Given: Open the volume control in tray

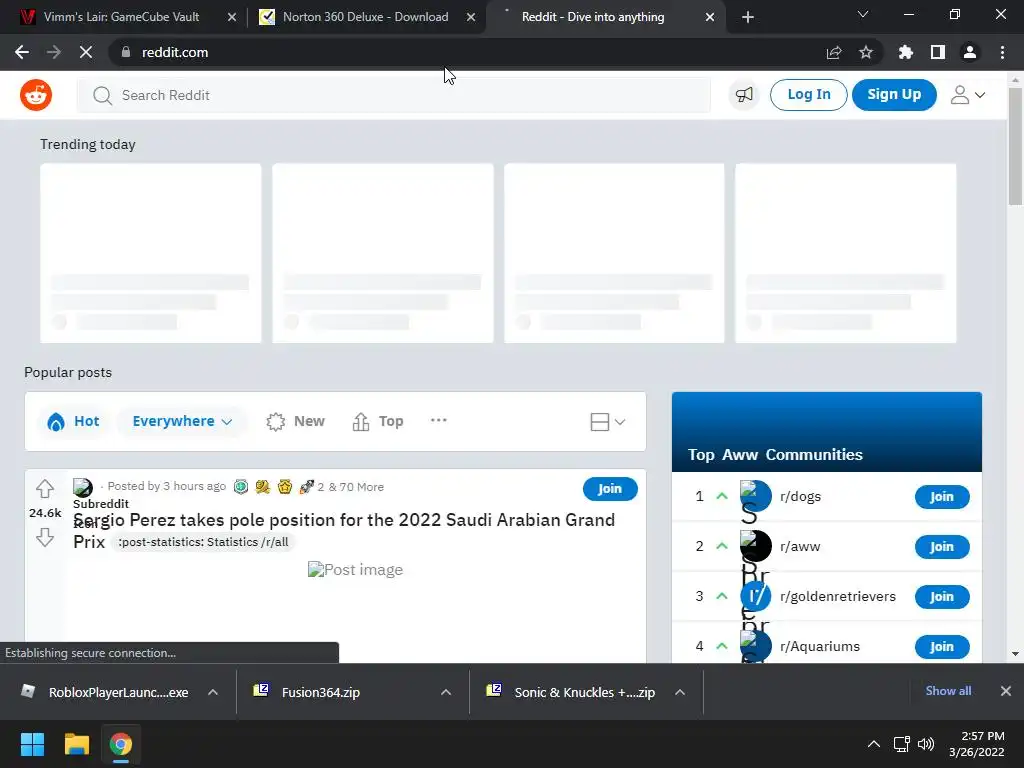Looking at the screenshot, I should tap(925, 744).
